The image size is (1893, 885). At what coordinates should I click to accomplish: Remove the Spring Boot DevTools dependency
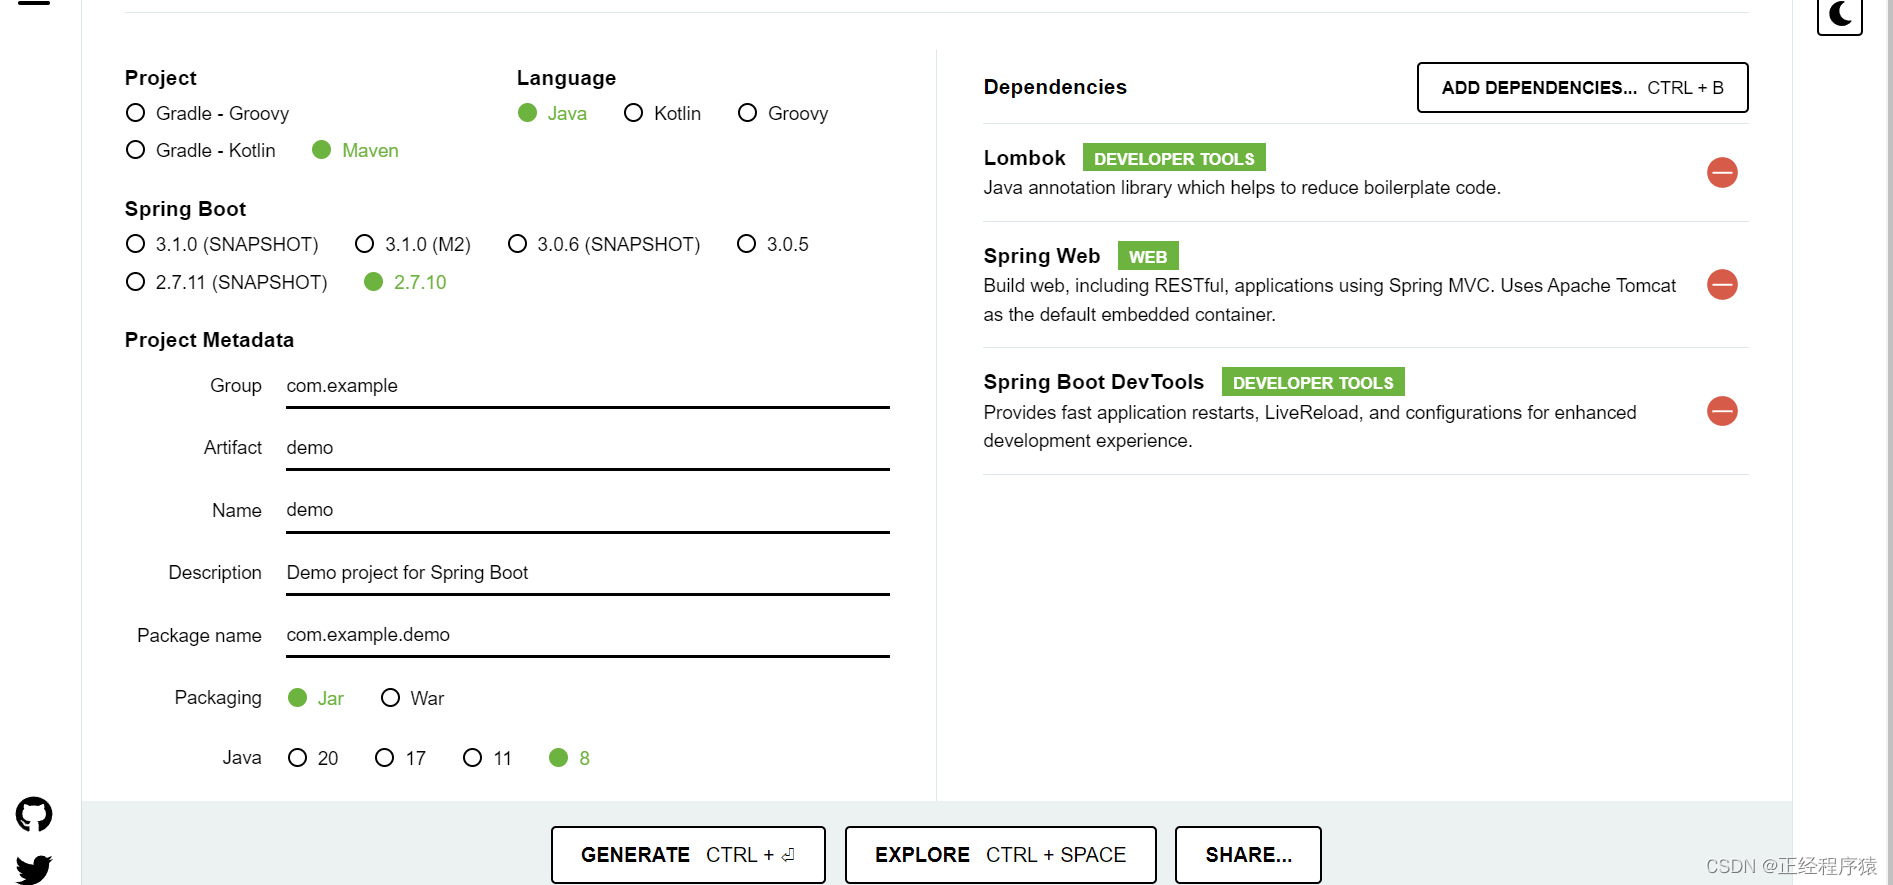1722,411
